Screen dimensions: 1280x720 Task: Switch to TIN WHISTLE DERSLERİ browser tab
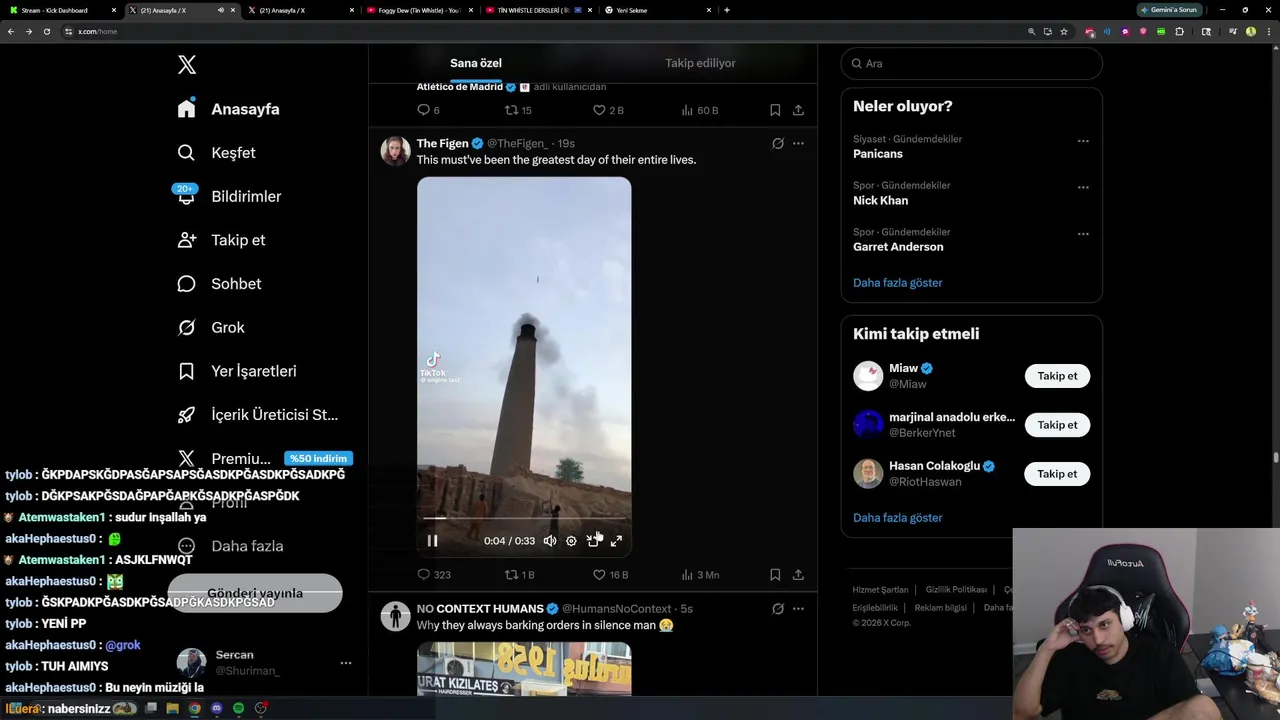[539, 10]
